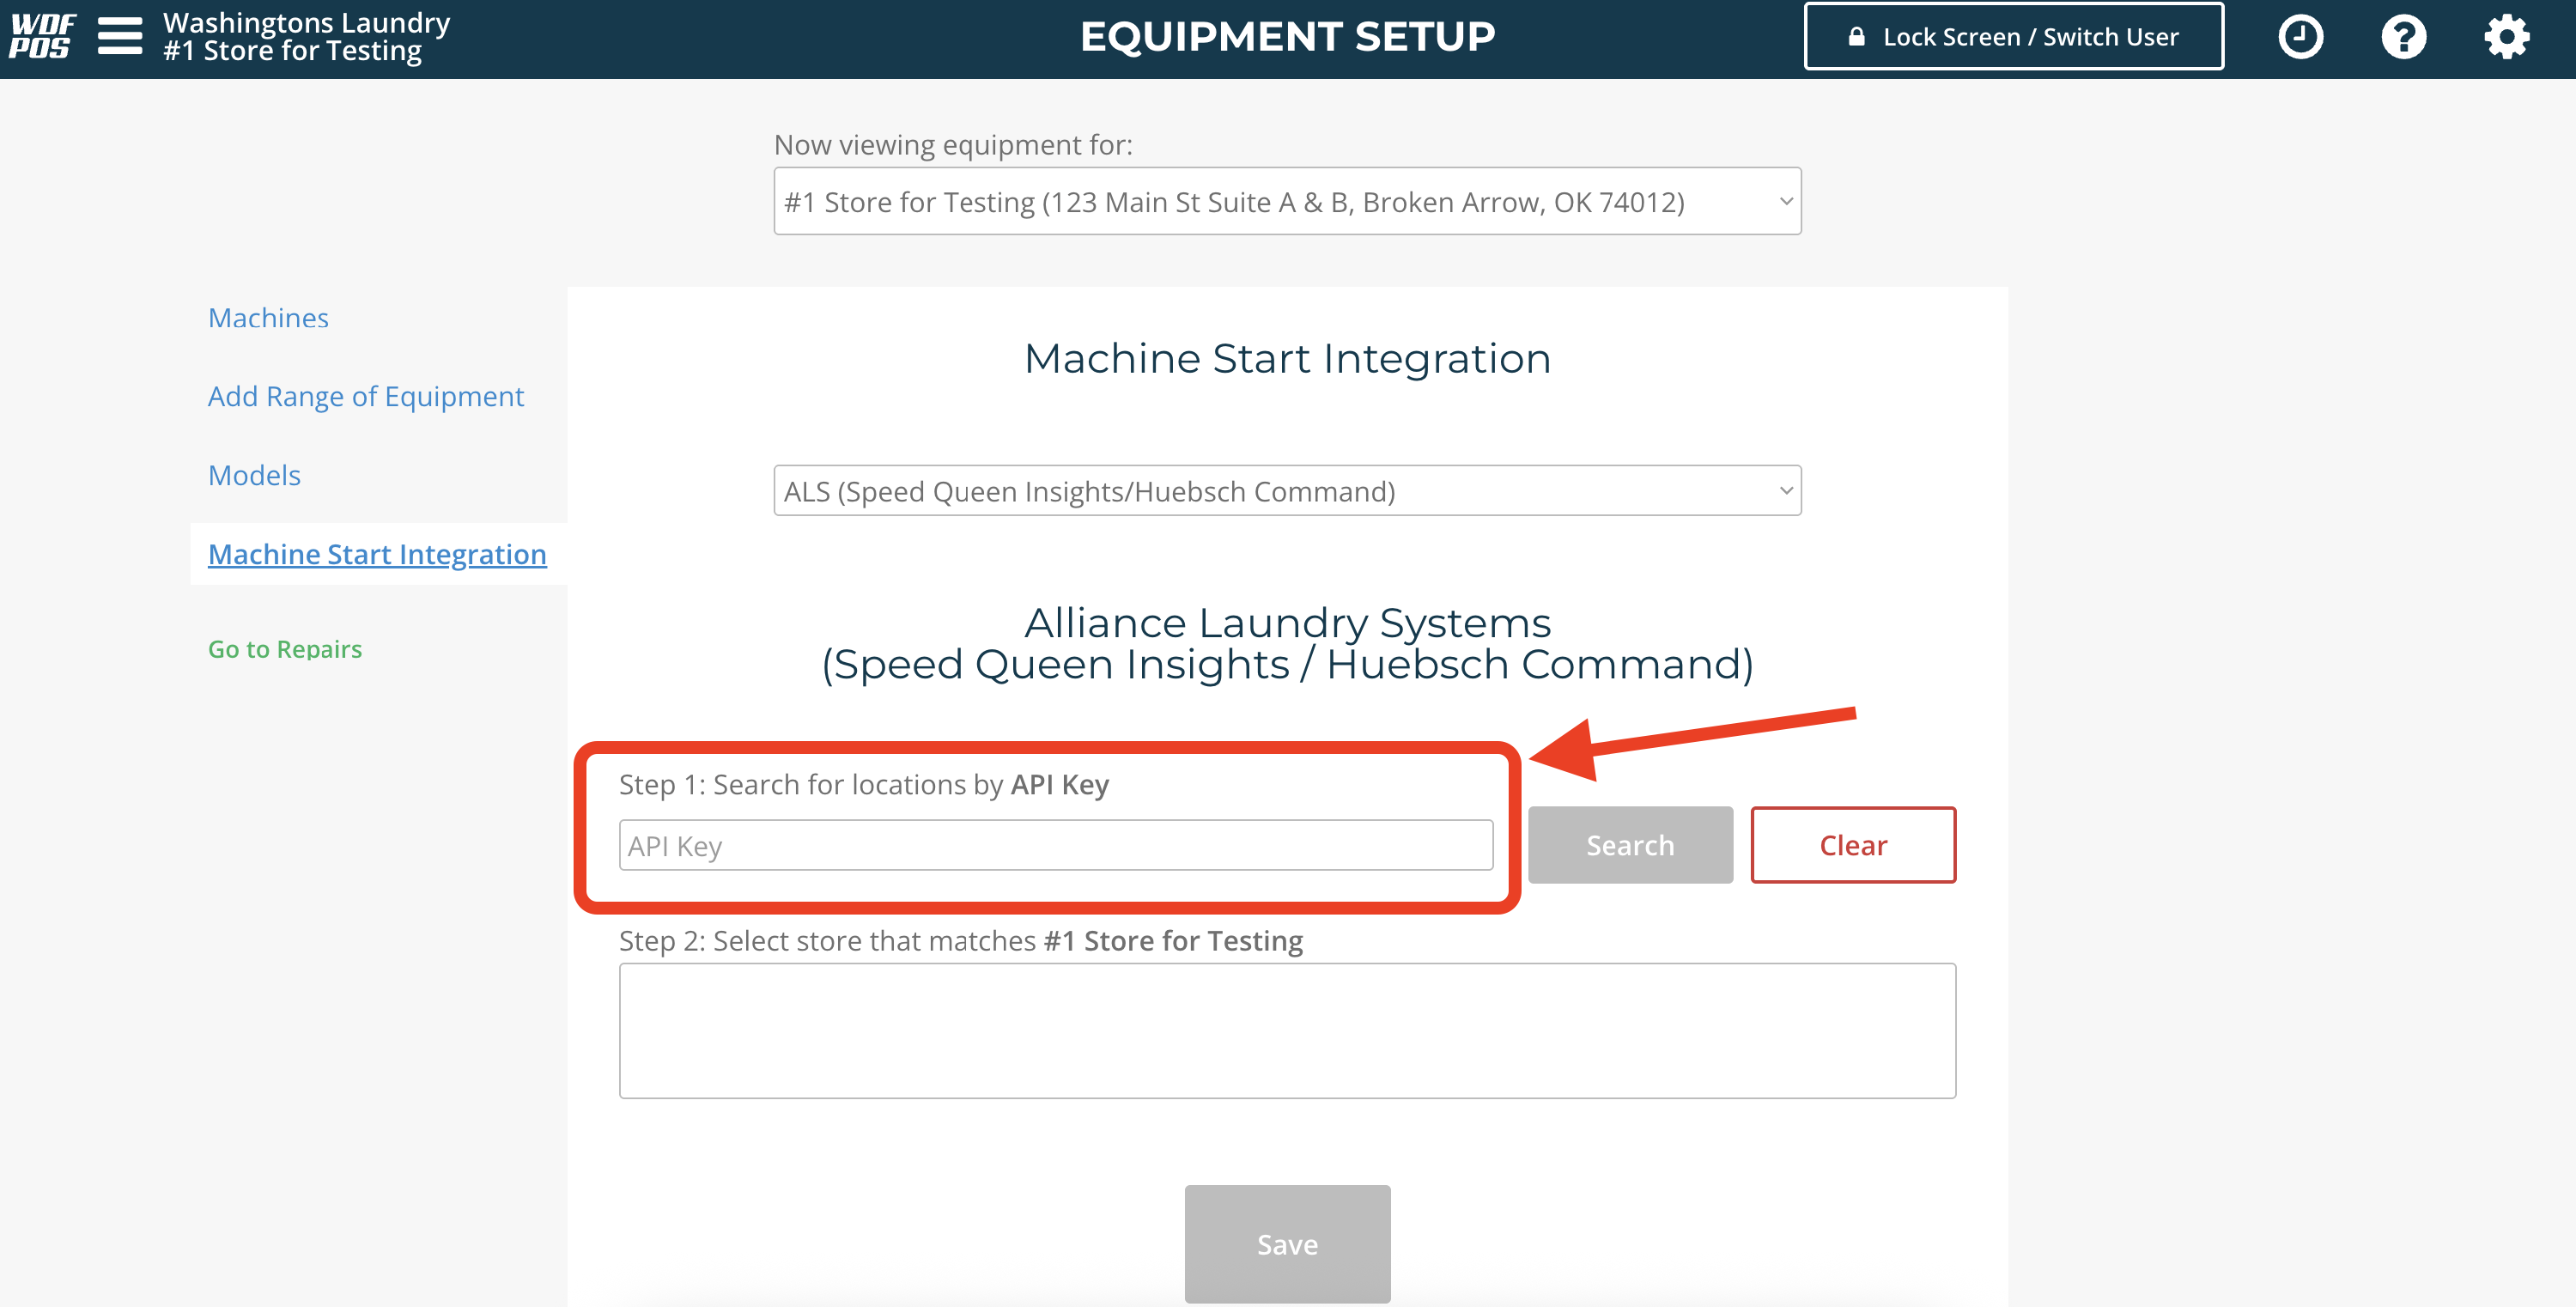Viewport: 2576px width, 1307px height.
Task: Open the help question mark icon
Action: click(2403, 37)
